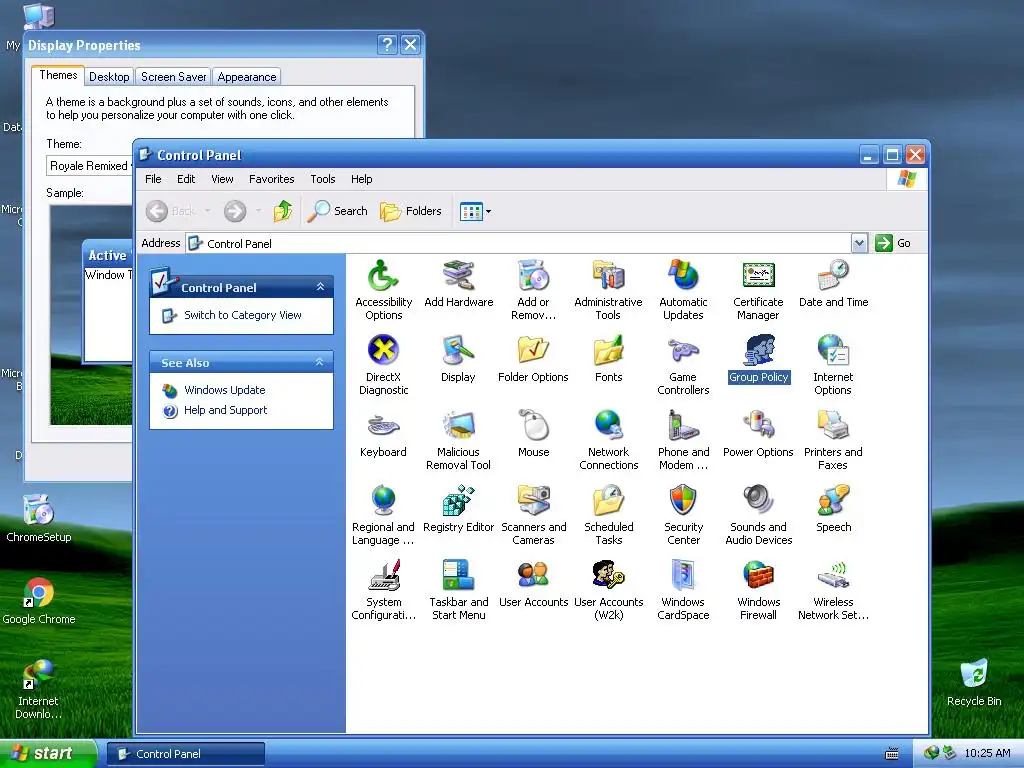1024x768 pixels.
Task: Open Automatic Updates icon
Action: [x=683, y=276]
